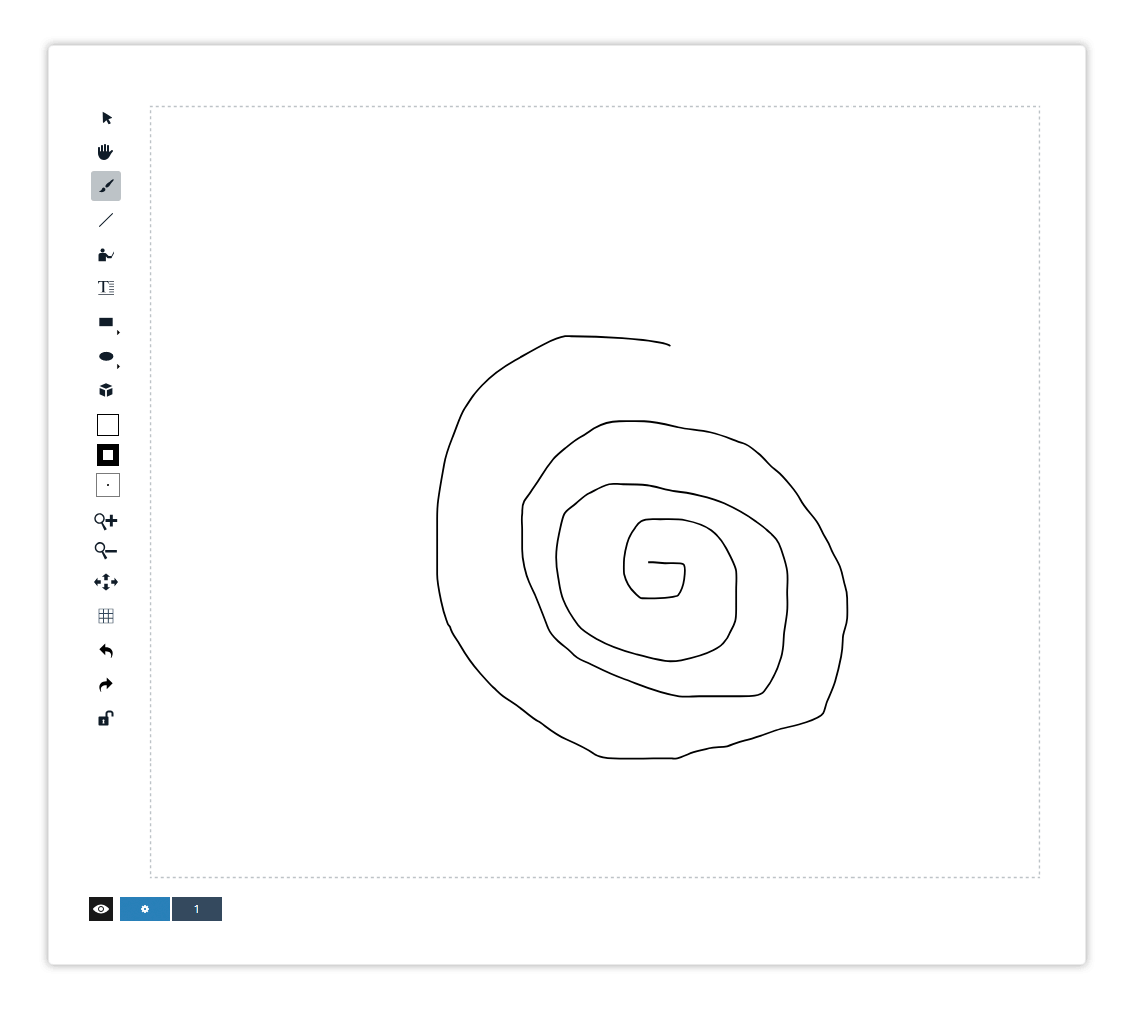Toggle the eye visibility button
This screenshot has width=1135, height=1018.
[x=101, y=909]
